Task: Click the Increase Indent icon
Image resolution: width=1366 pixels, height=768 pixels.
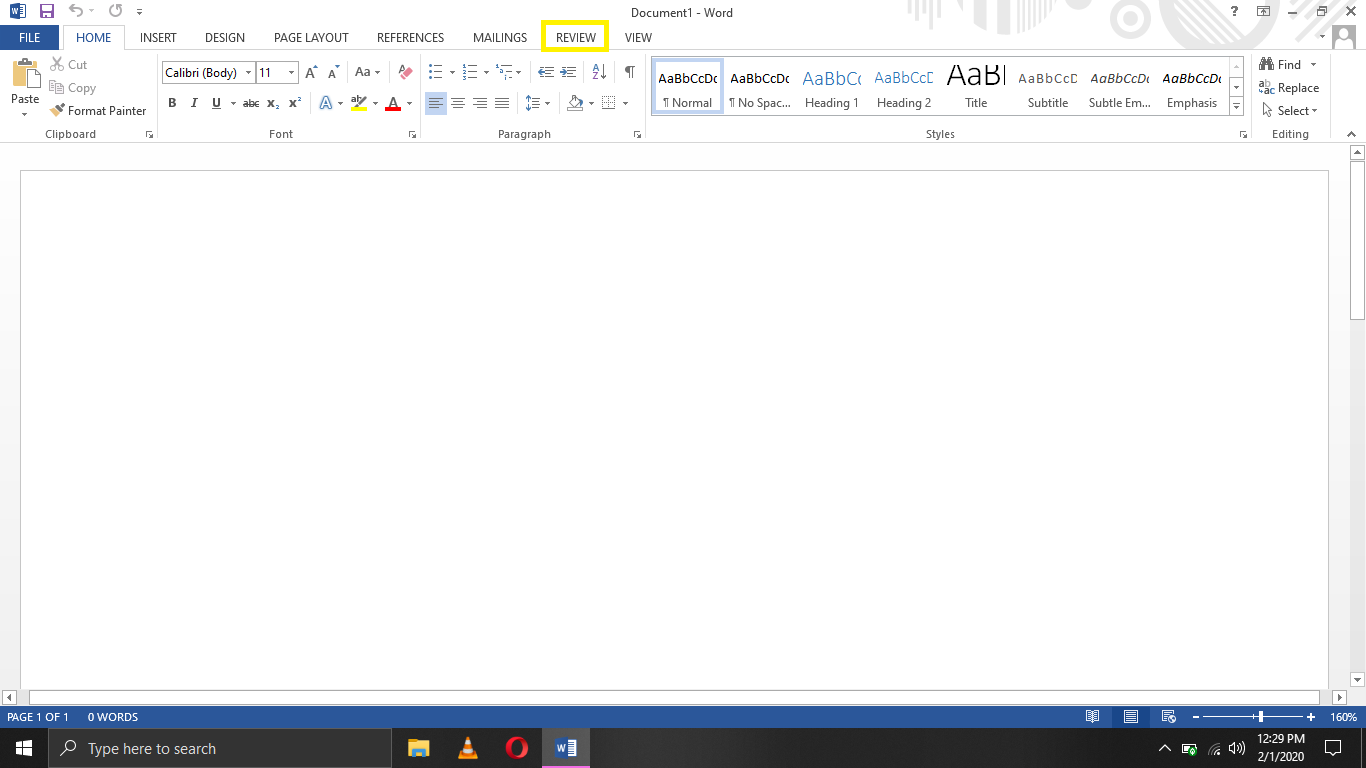Action: (568, 72)
